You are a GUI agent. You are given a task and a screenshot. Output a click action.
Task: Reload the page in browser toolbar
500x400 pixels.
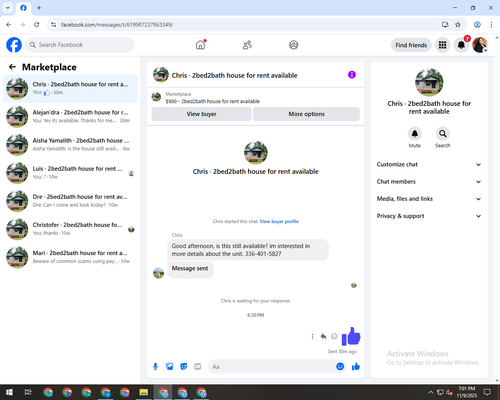pos(37,25)
